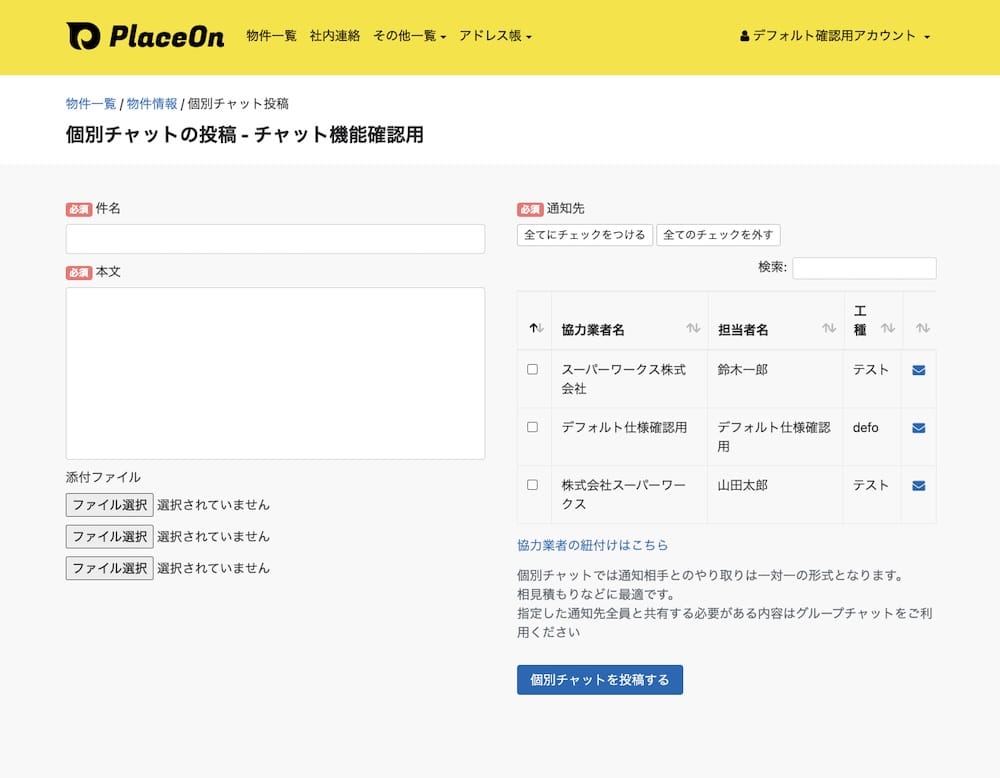This screenshot has width=1000, height=778.
Task: Focus the 本文 text area
Action: tap(275, 373)
